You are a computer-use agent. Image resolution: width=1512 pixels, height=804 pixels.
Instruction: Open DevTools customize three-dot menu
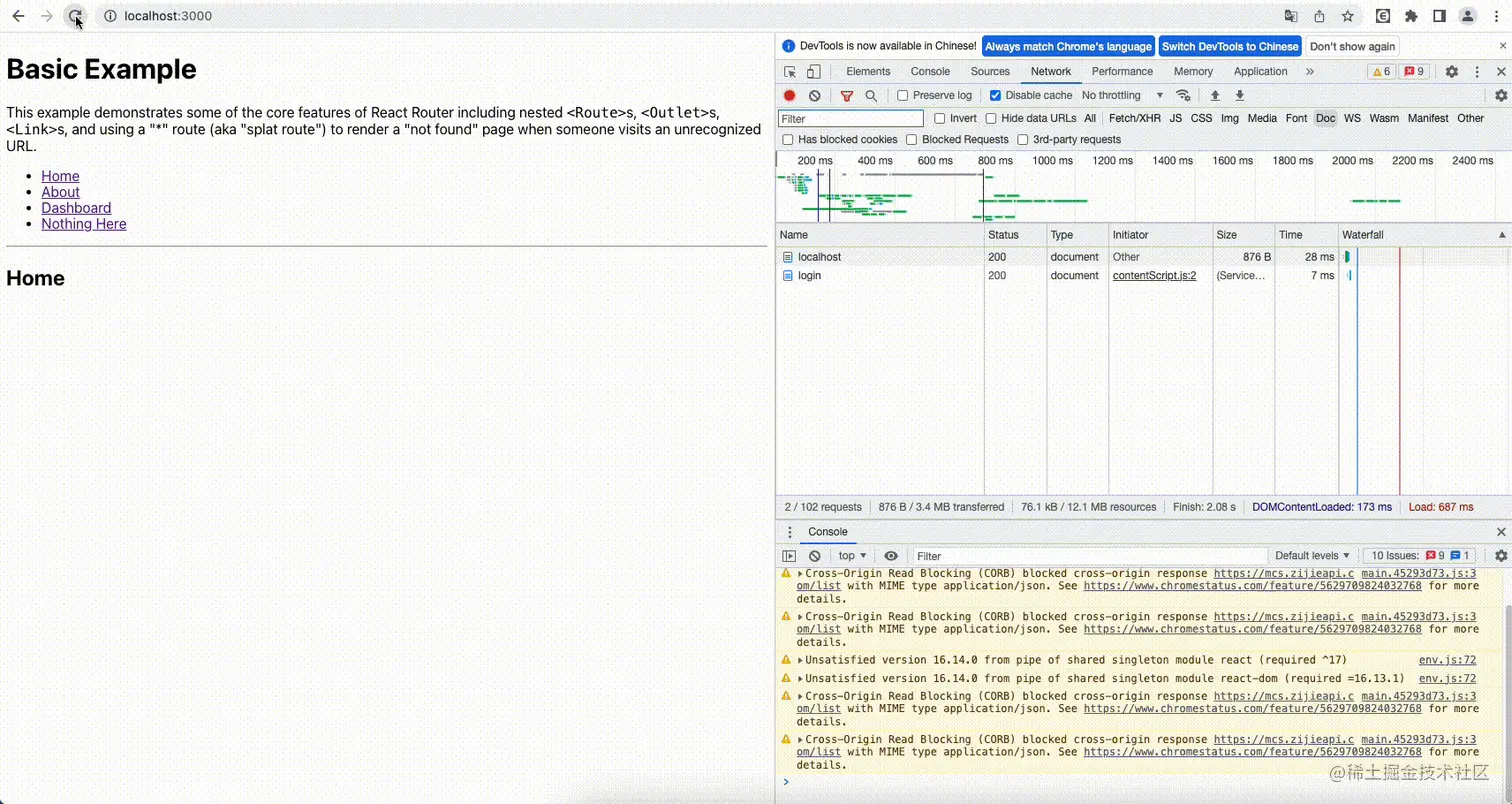pyautogui.click(x=1477, y=72)
